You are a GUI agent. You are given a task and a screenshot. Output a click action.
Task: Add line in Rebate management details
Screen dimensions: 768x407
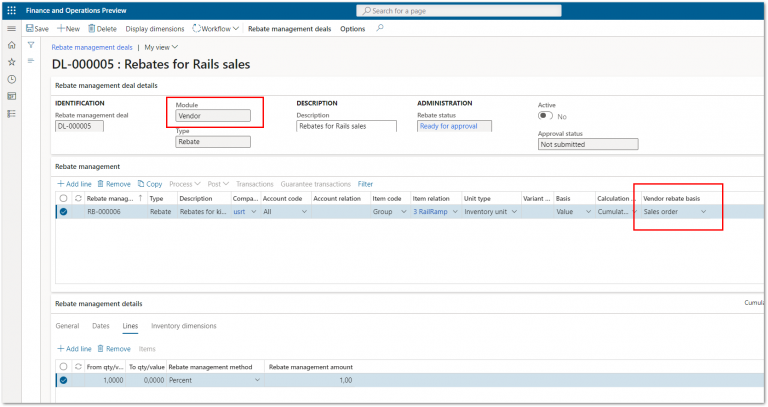pyautogui.click(x=74, y=349)
